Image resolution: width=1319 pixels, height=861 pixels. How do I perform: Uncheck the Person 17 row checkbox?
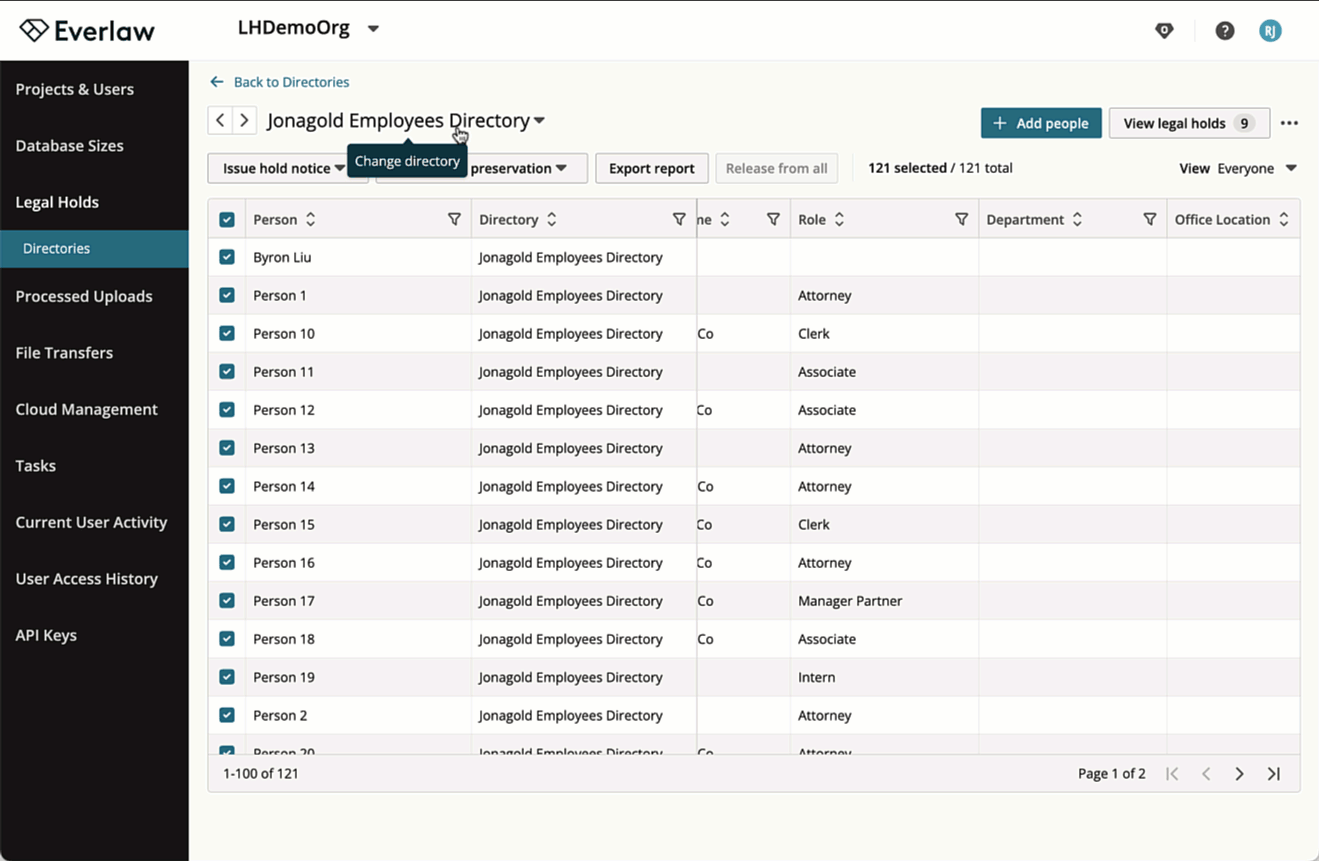(x=227, y=600)
